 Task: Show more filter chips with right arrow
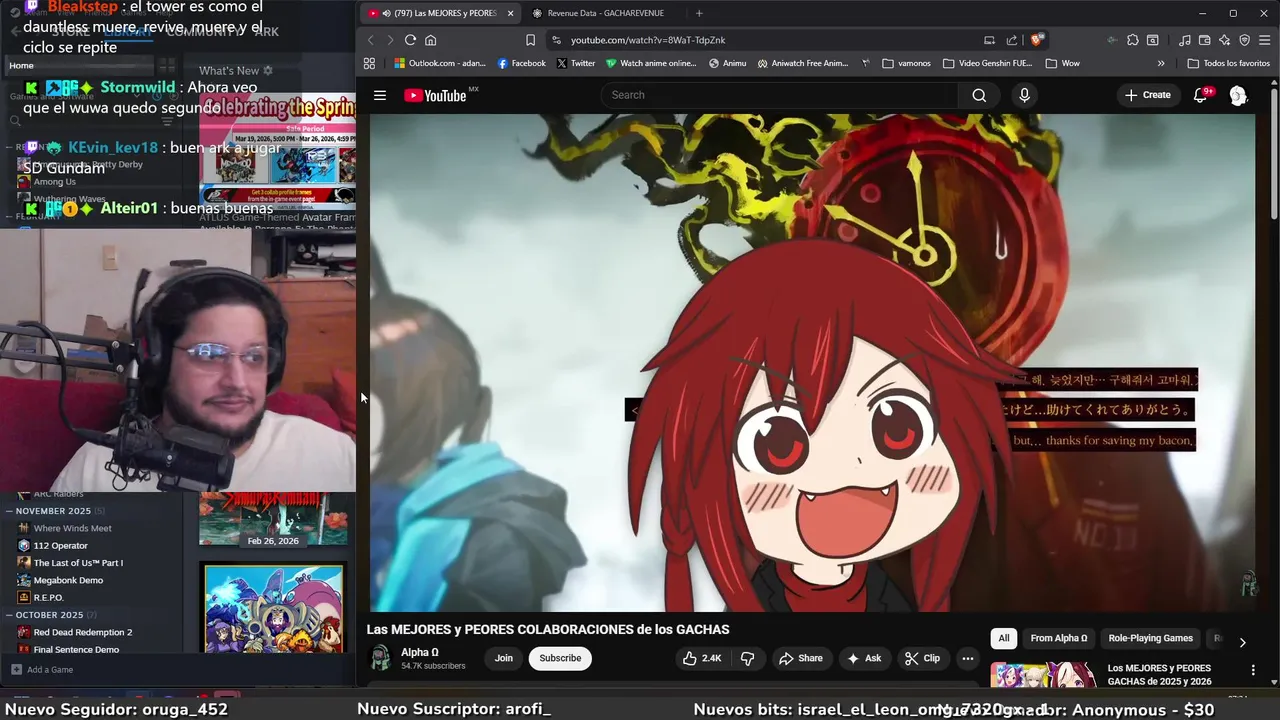(1242, 642)
